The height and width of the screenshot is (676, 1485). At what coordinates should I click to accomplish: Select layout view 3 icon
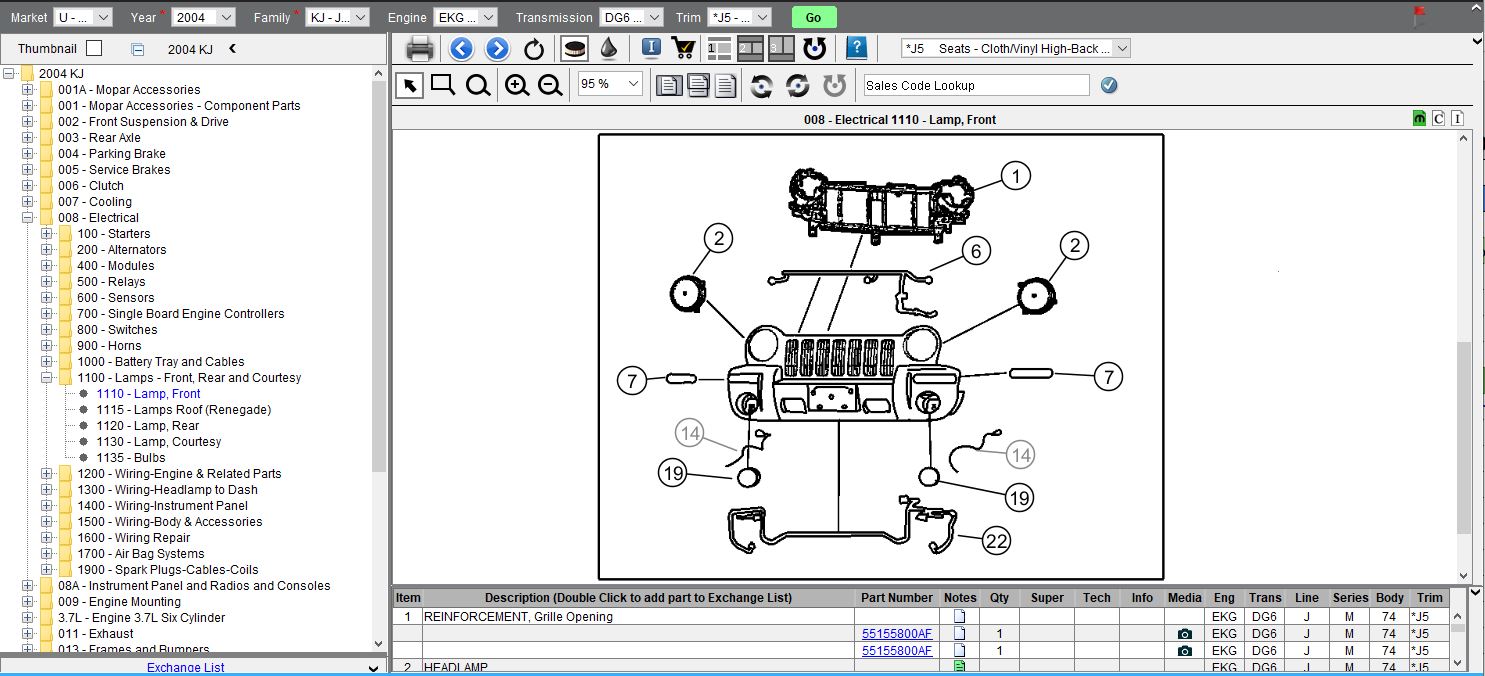pyautogui.click(x=781, y=48)
